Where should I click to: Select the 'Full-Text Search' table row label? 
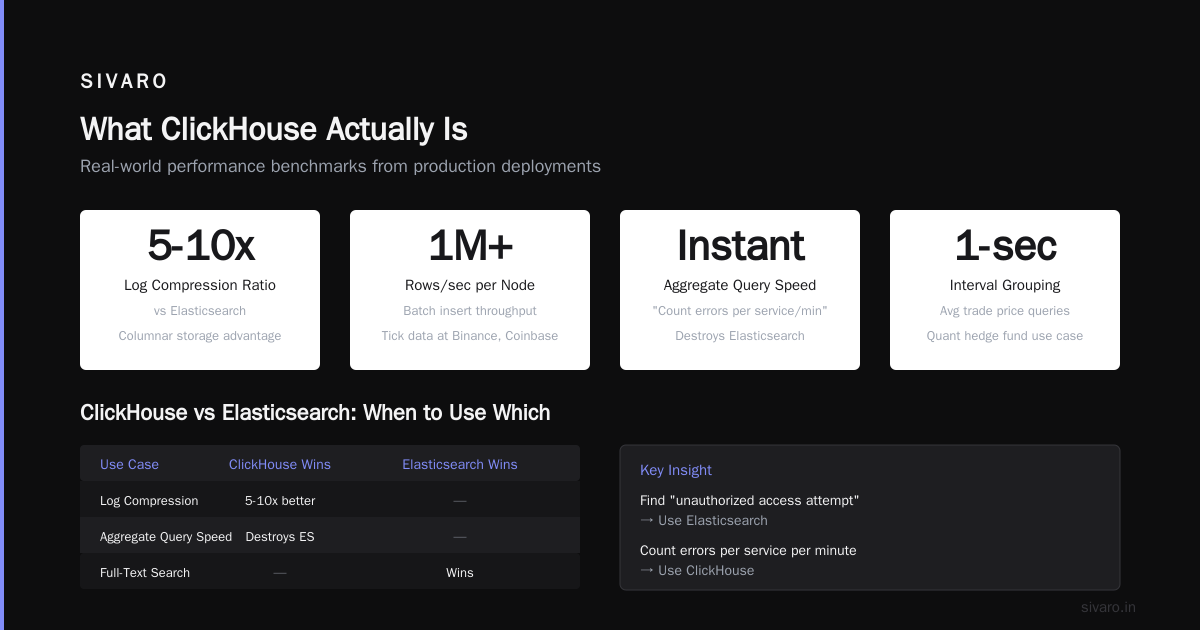pos(145,573)
